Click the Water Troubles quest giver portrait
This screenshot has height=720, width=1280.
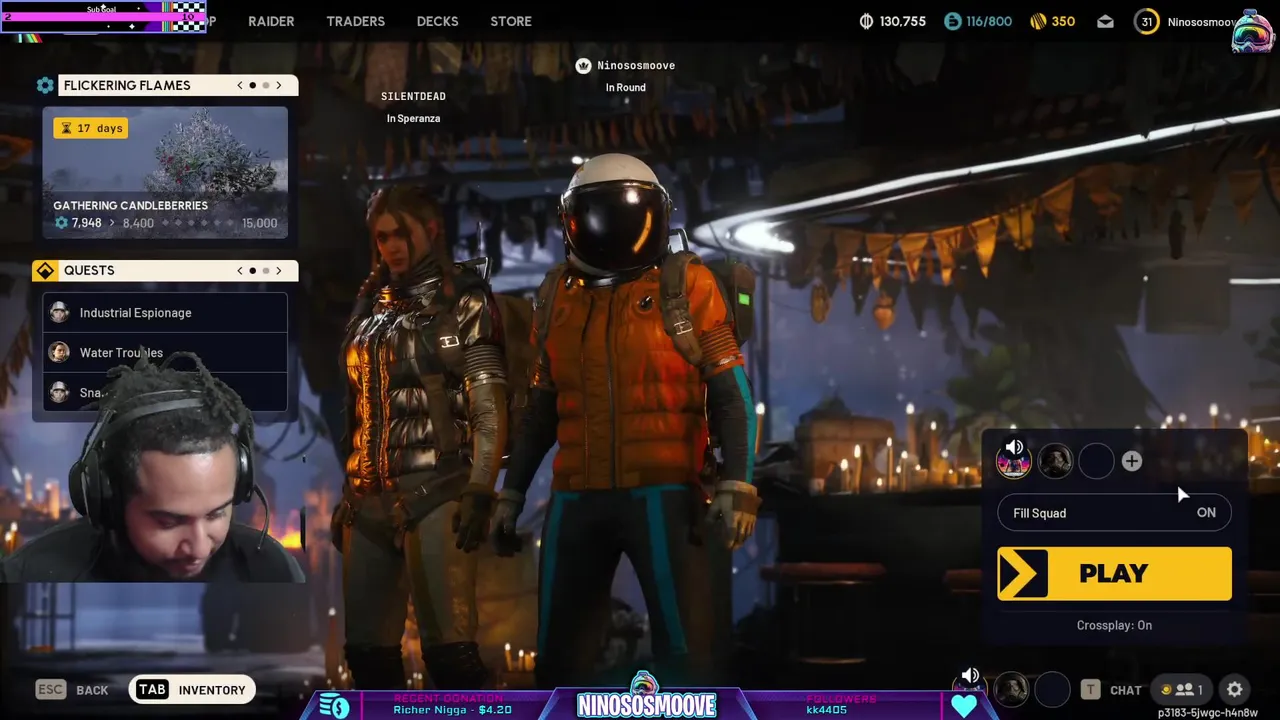coord(60,352)
